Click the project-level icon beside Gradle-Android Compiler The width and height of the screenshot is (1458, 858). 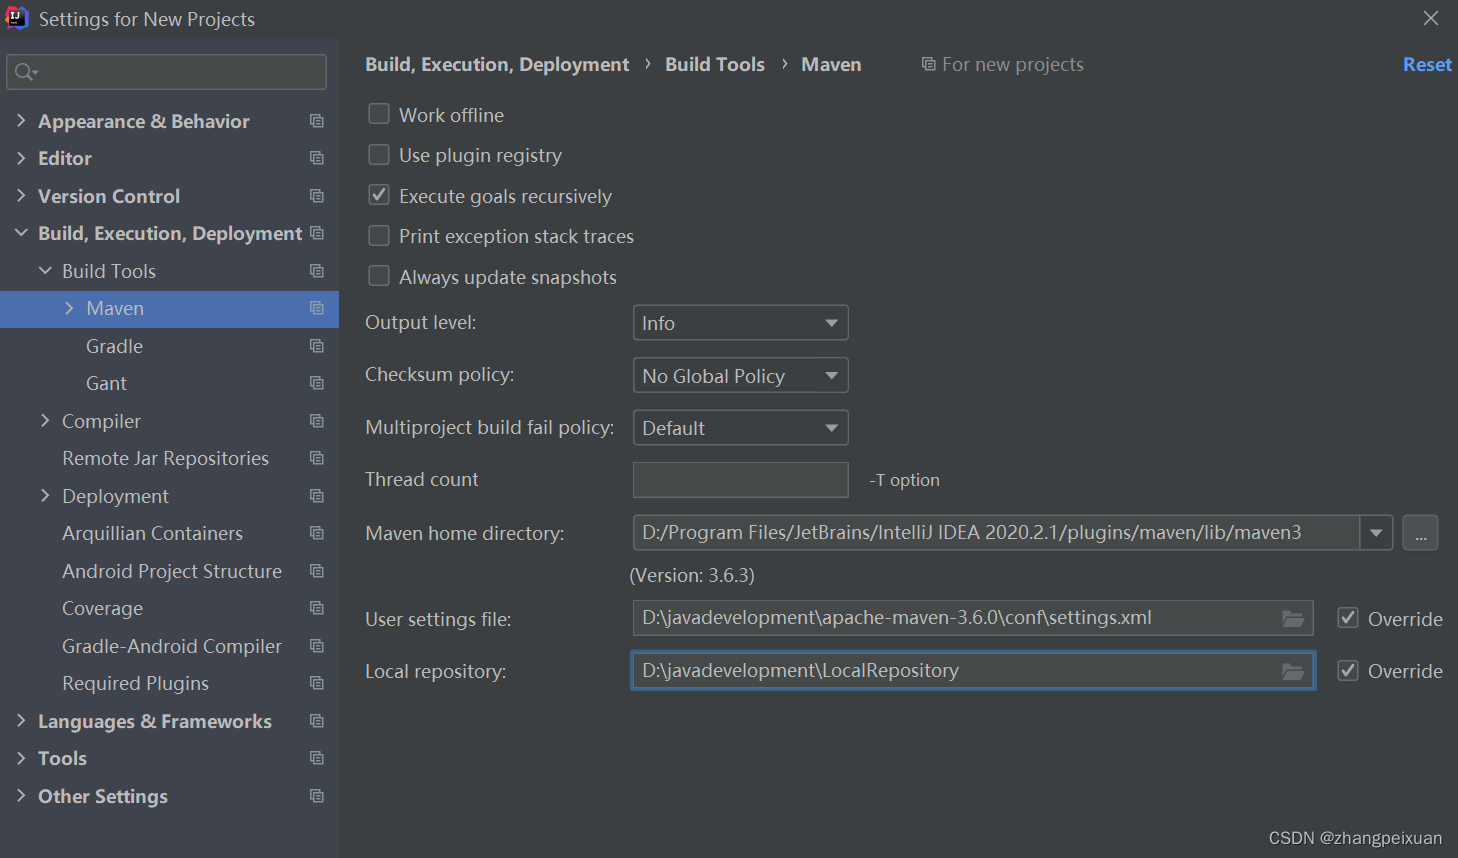pyautogui.click(x=317, y=646)
